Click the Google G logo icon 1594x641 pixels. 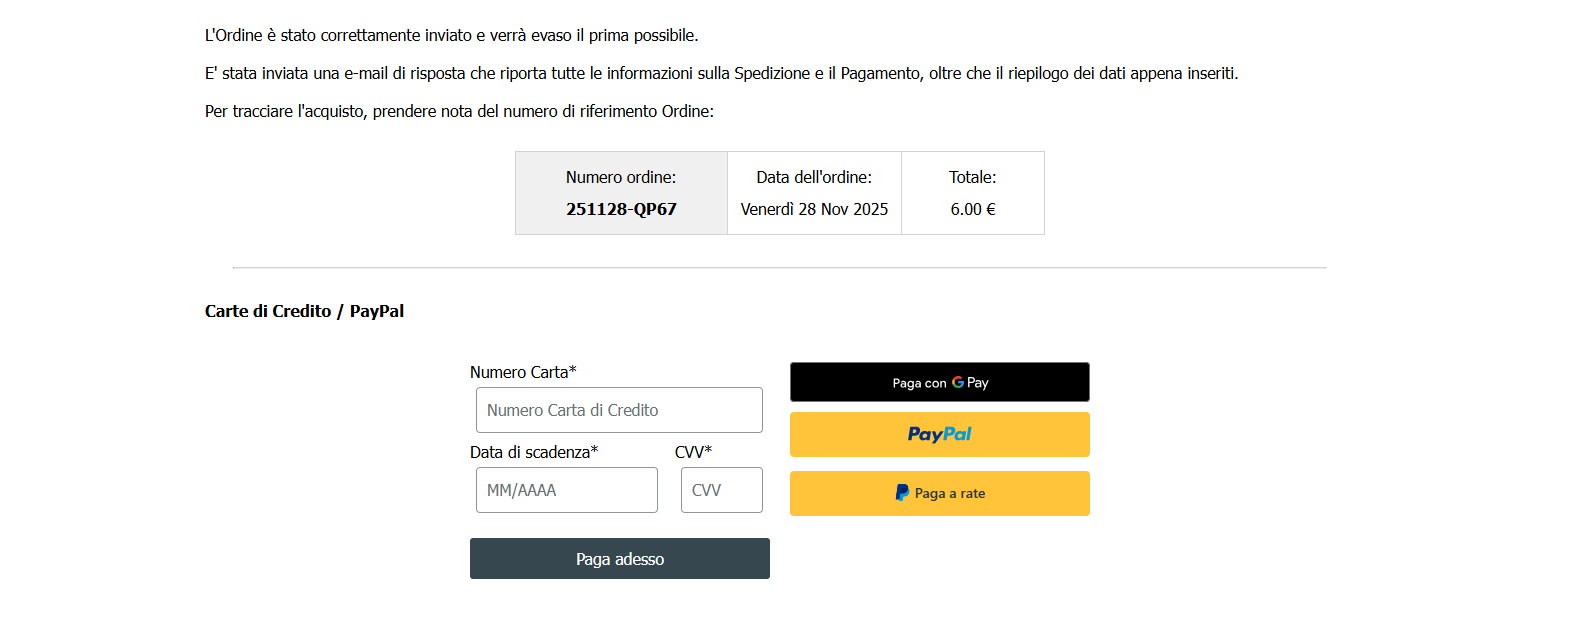(958, 382)
